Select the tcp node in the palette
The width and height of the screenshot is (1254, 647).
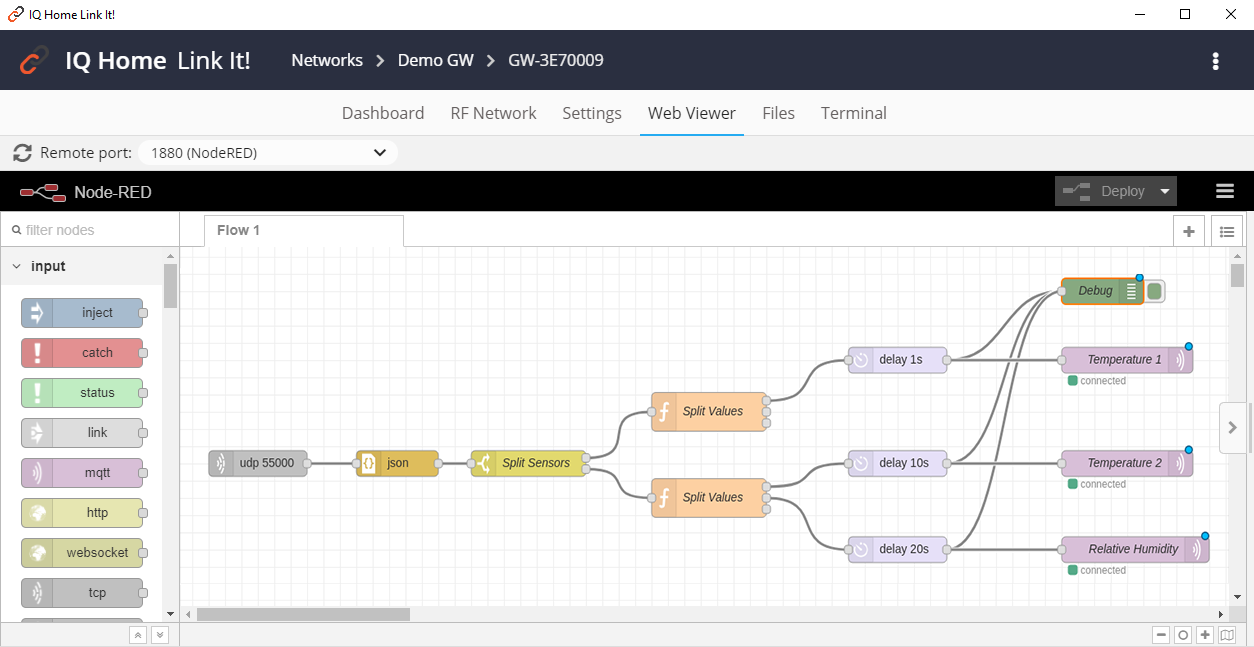point(82,593)
